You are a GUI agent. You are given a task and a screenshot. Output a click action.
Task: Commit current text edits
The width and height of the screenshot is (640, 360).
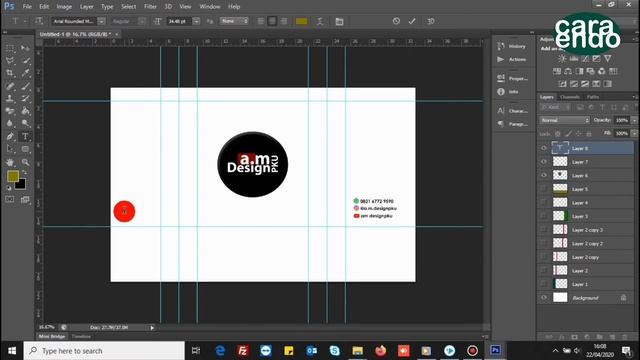click(x=412, y=21)
